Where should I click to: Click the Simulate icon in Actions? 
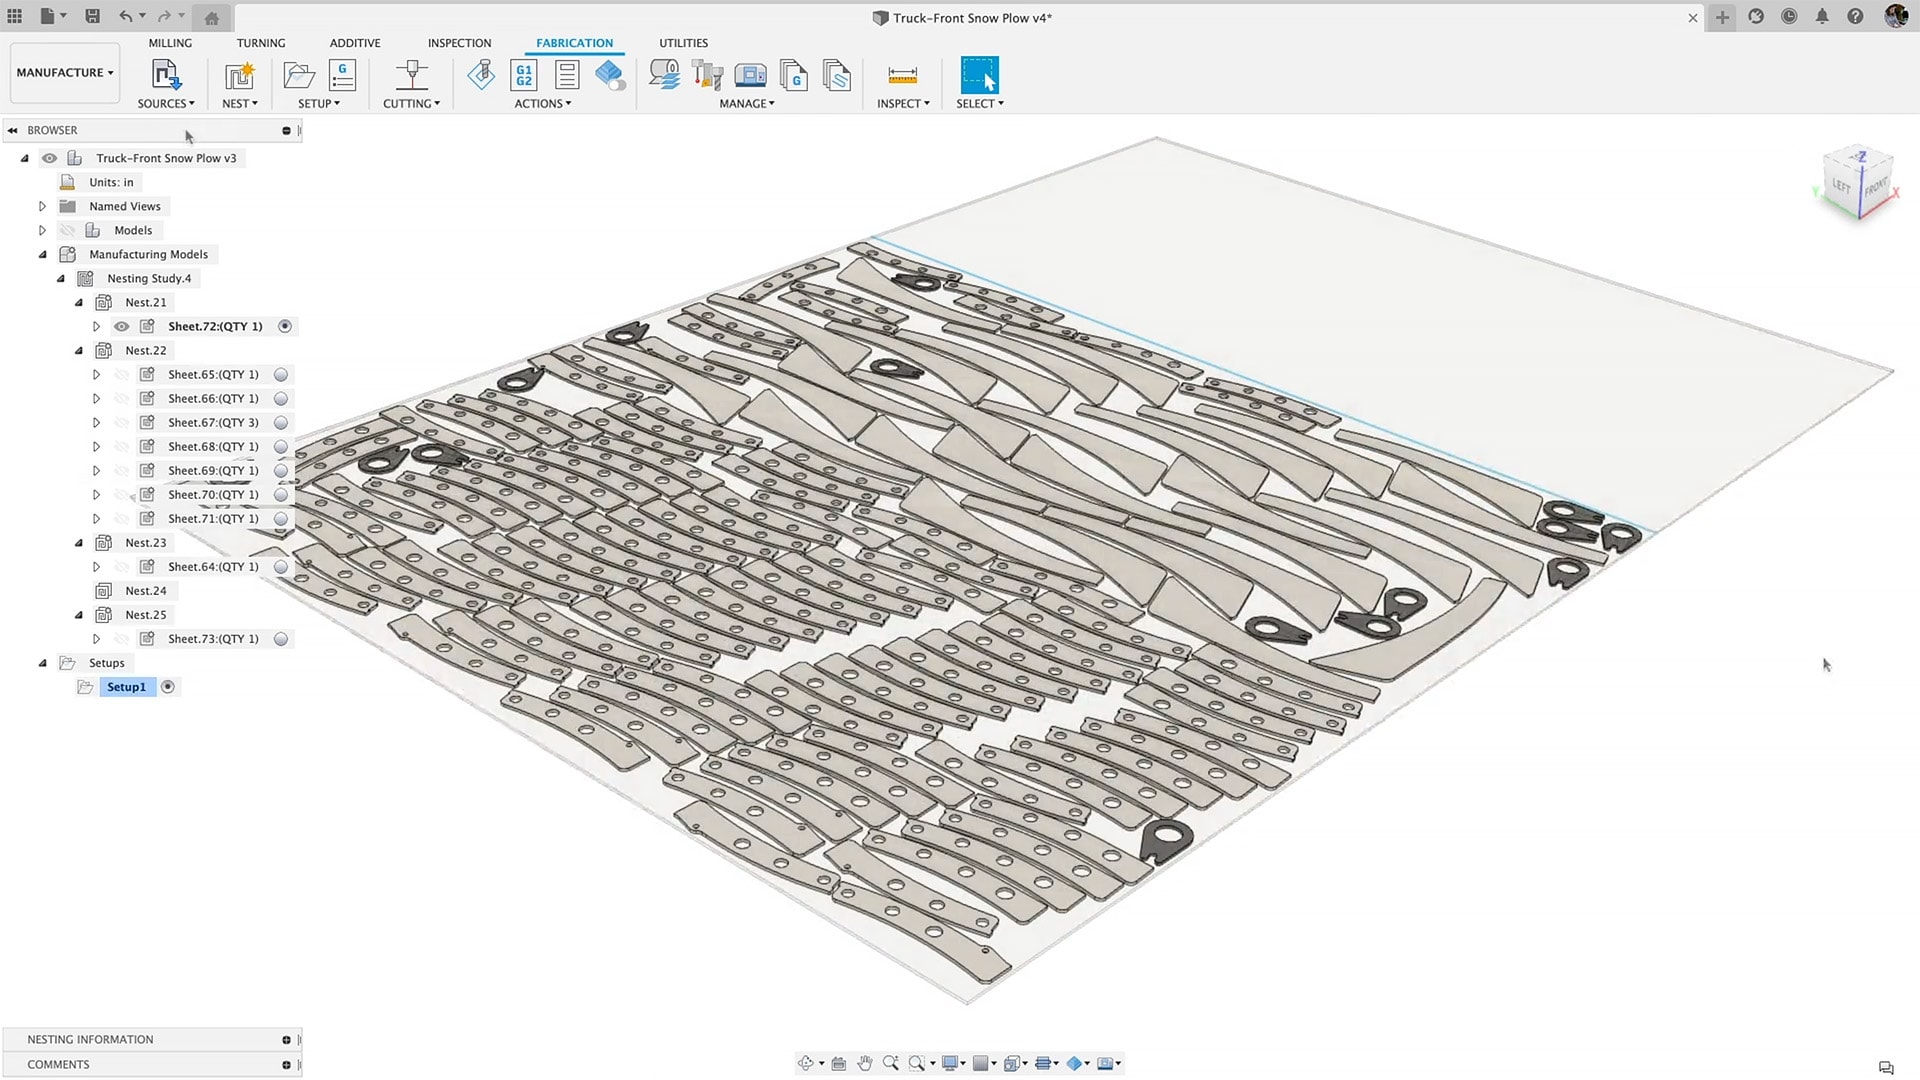point(481,76)
